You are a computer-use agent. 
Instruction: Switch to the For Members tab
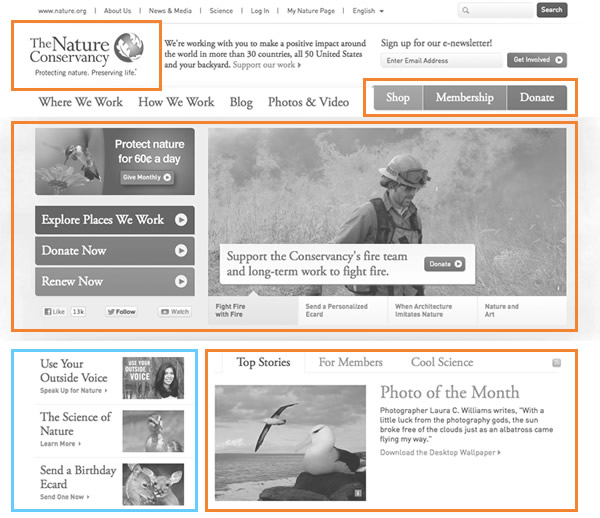tap(350, 362)
